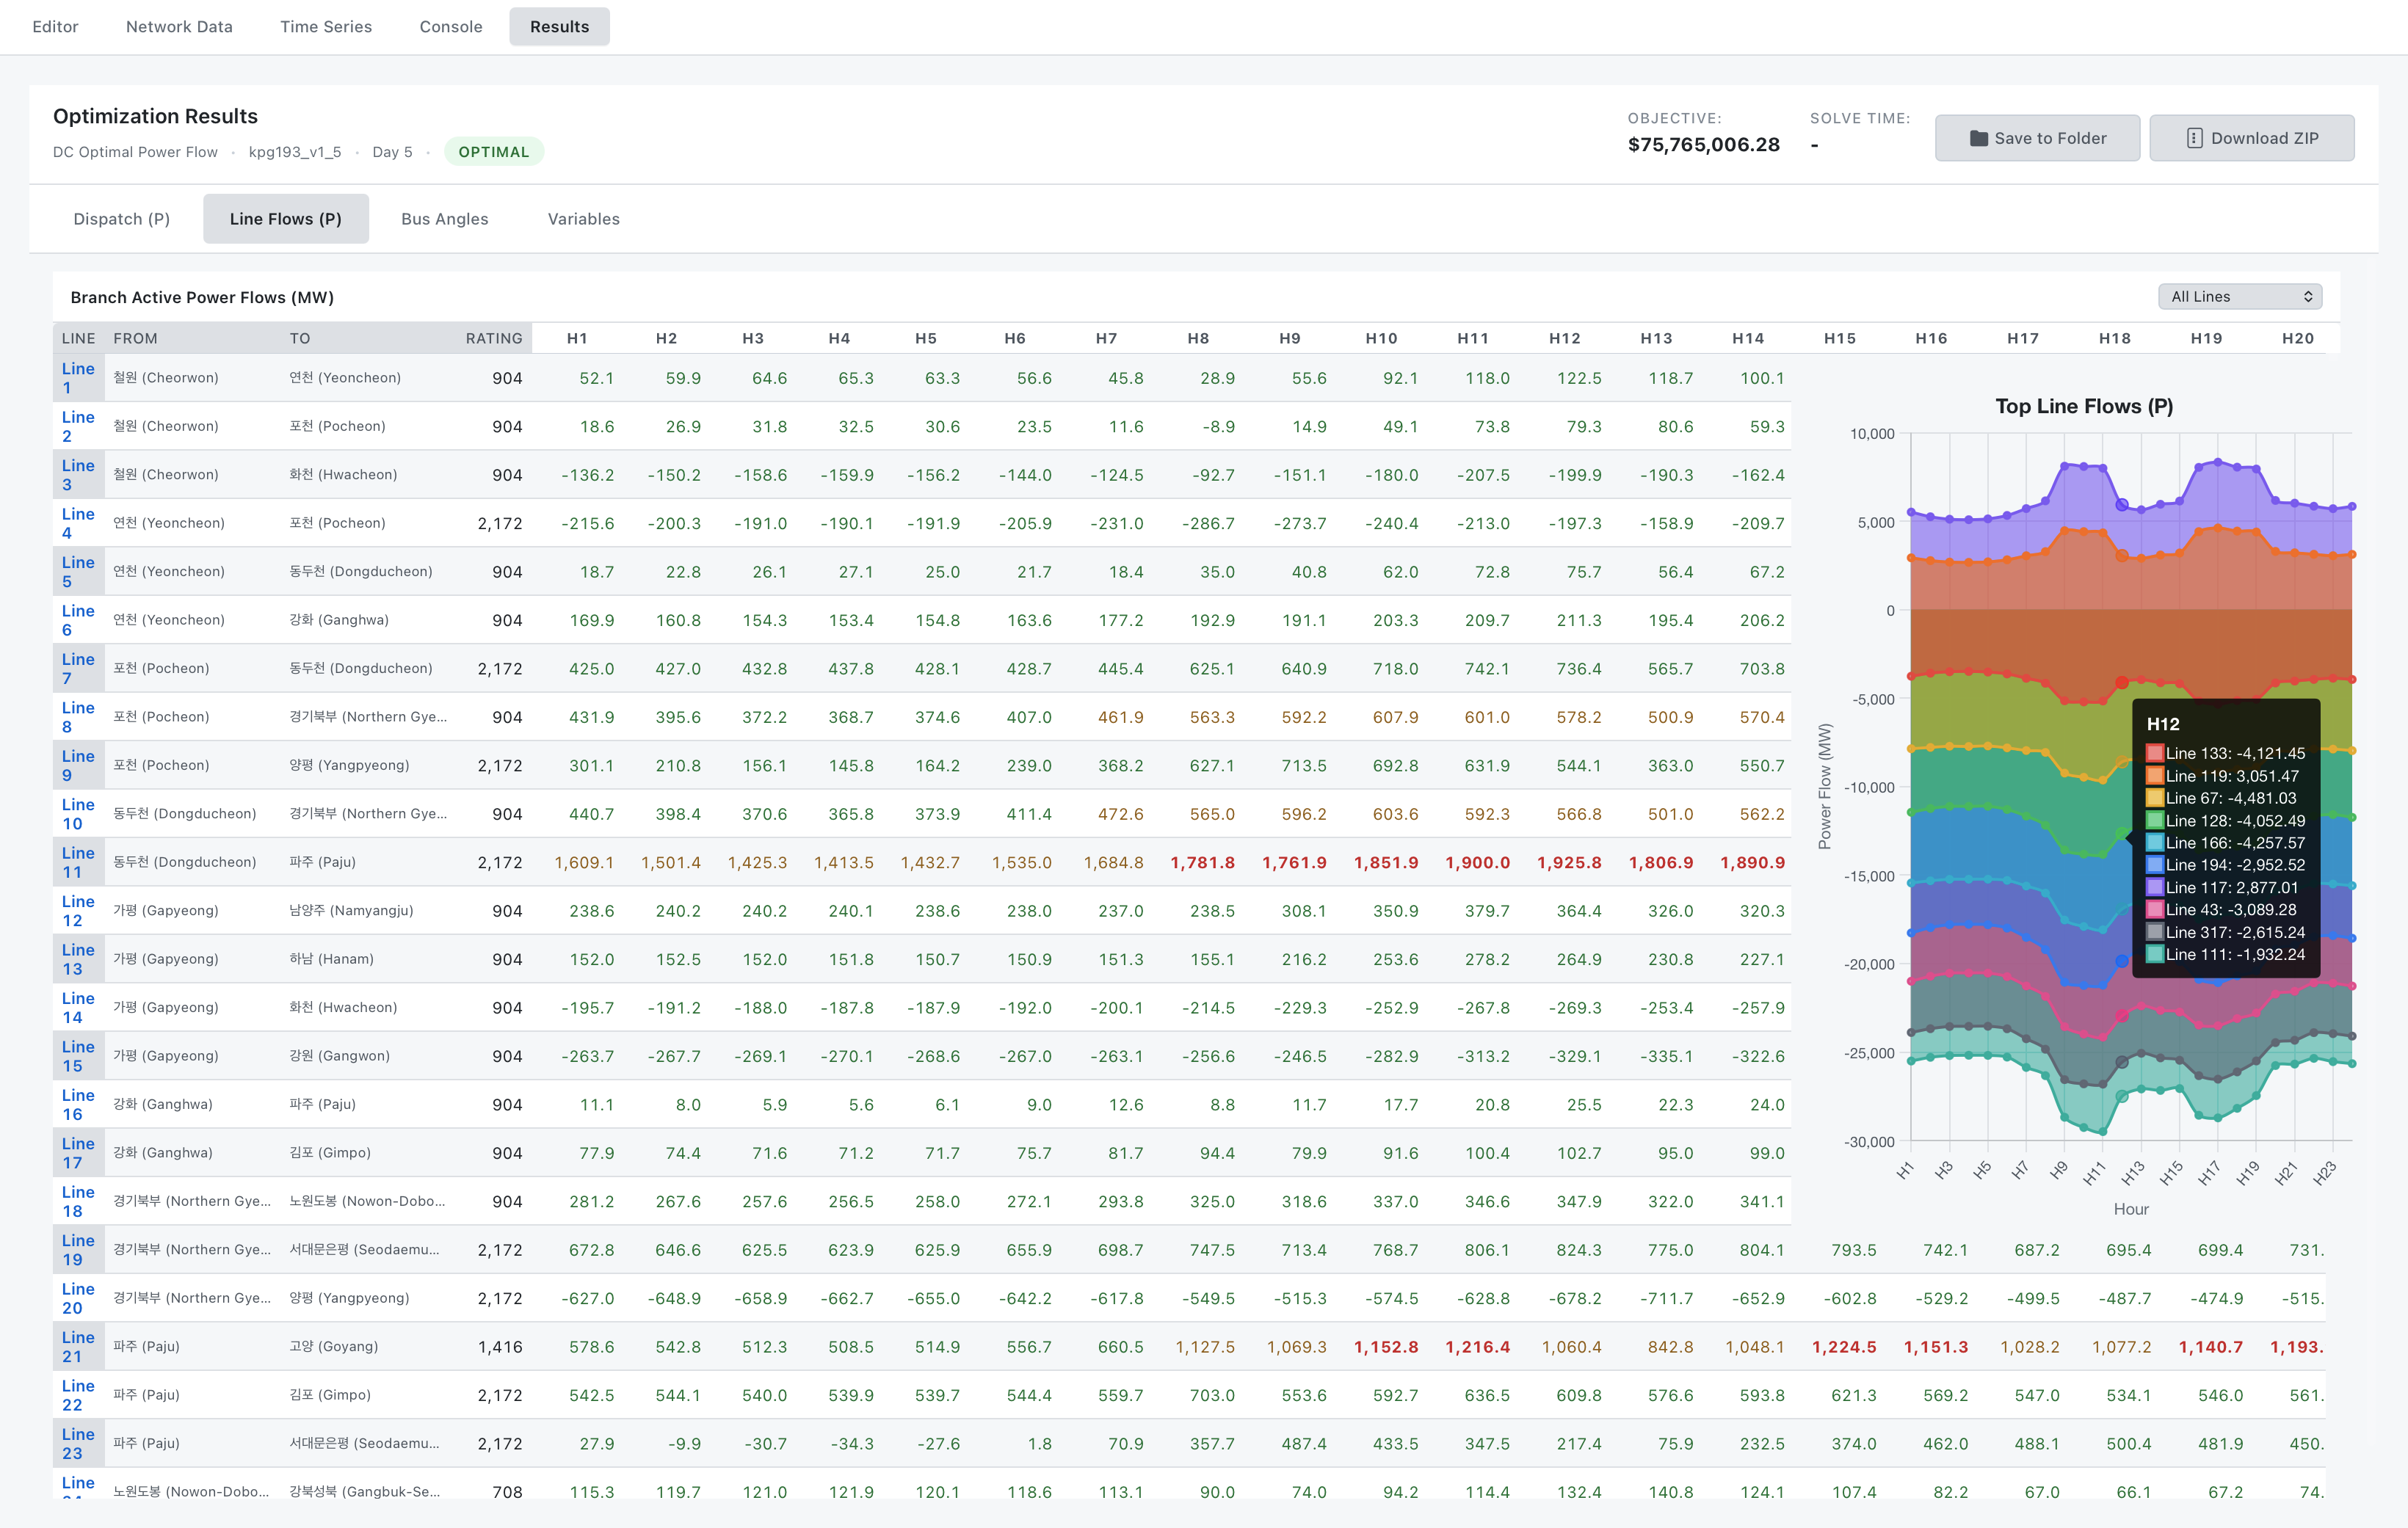Open Line 21 from the flows table
Viewport: 2408px width, 1528px height.
tap(77, 1346)
